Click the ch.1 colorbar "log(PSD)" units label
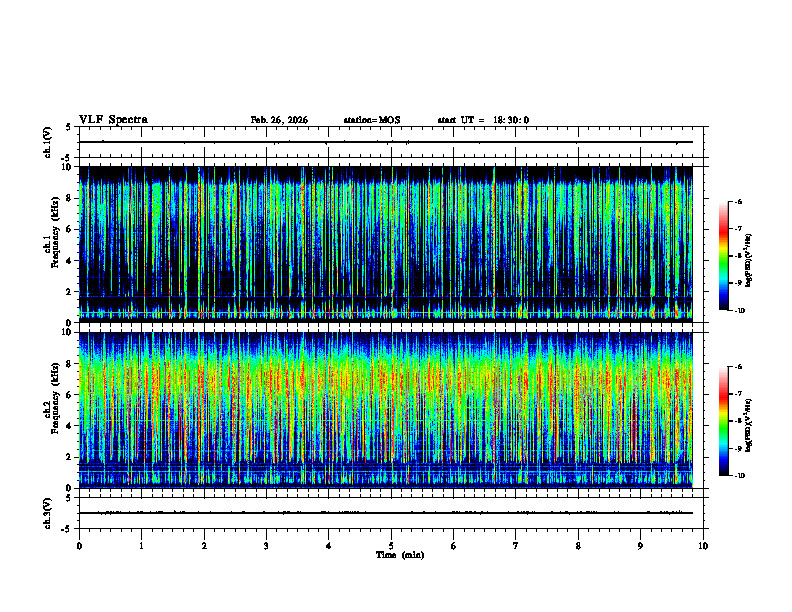This screenshot has width=792, height=612. click(749, 261)
